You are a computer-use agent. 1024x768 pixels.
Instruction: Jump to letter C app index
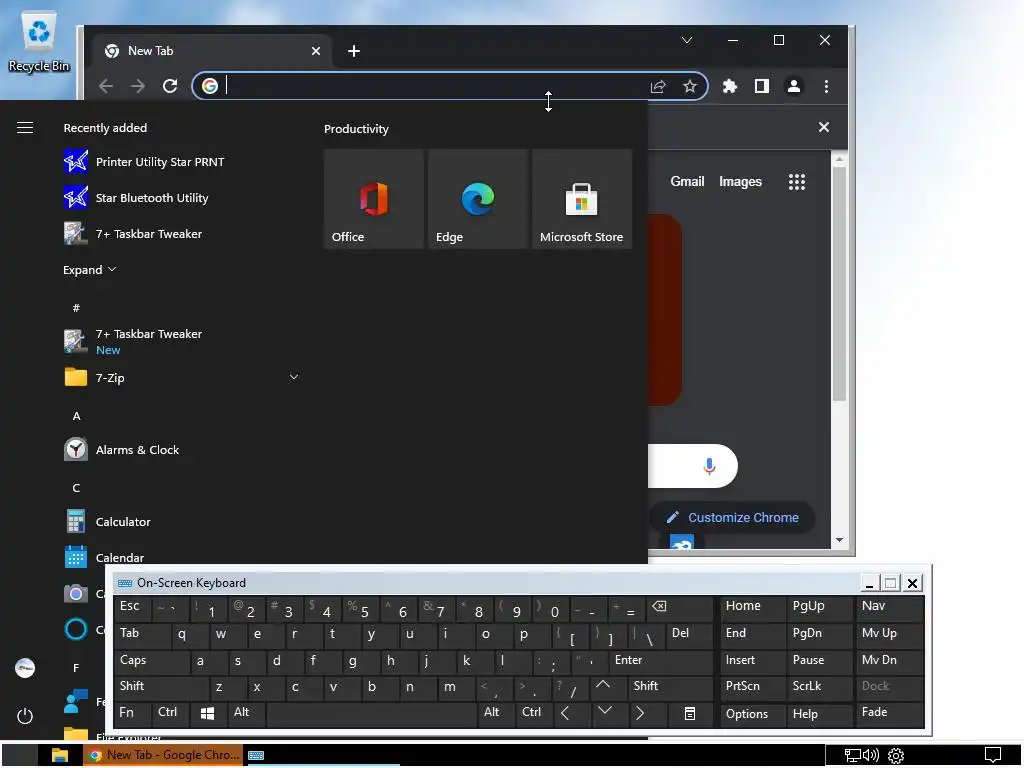point(76,487)
